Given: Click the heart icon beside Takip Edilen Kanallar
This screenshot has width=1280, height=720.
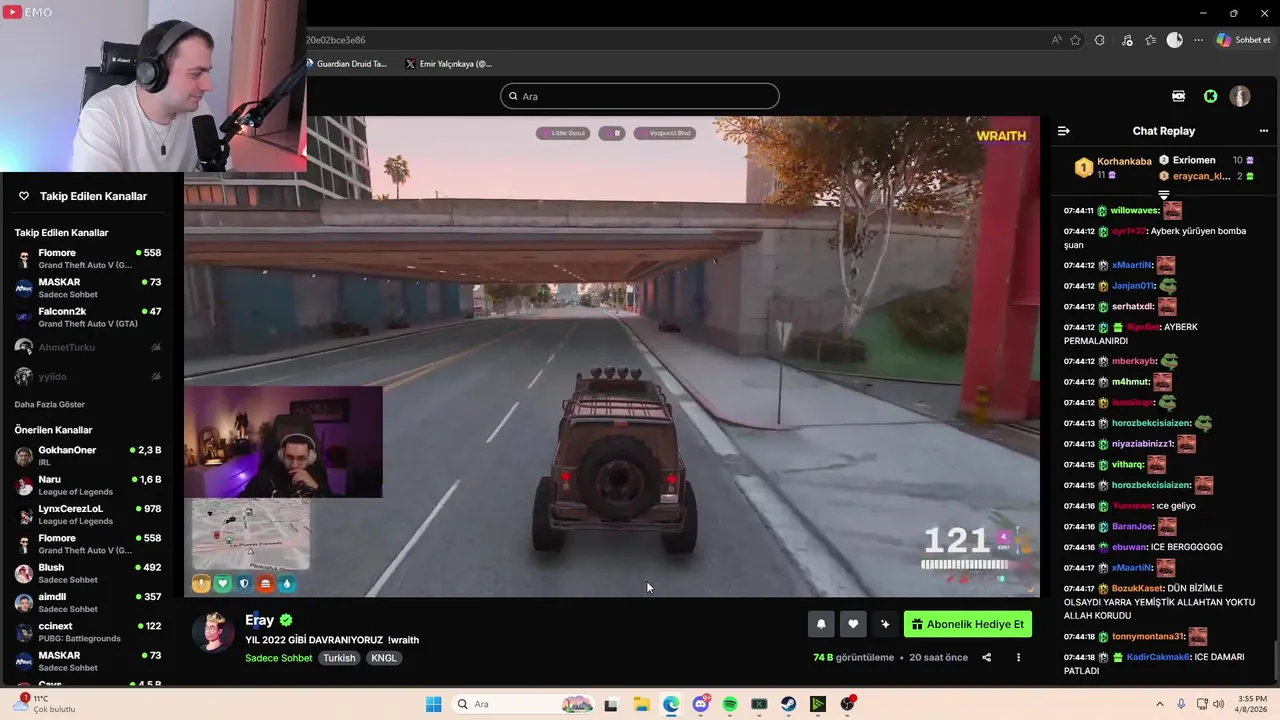Looking at the screenshot, I should point(24,196).
